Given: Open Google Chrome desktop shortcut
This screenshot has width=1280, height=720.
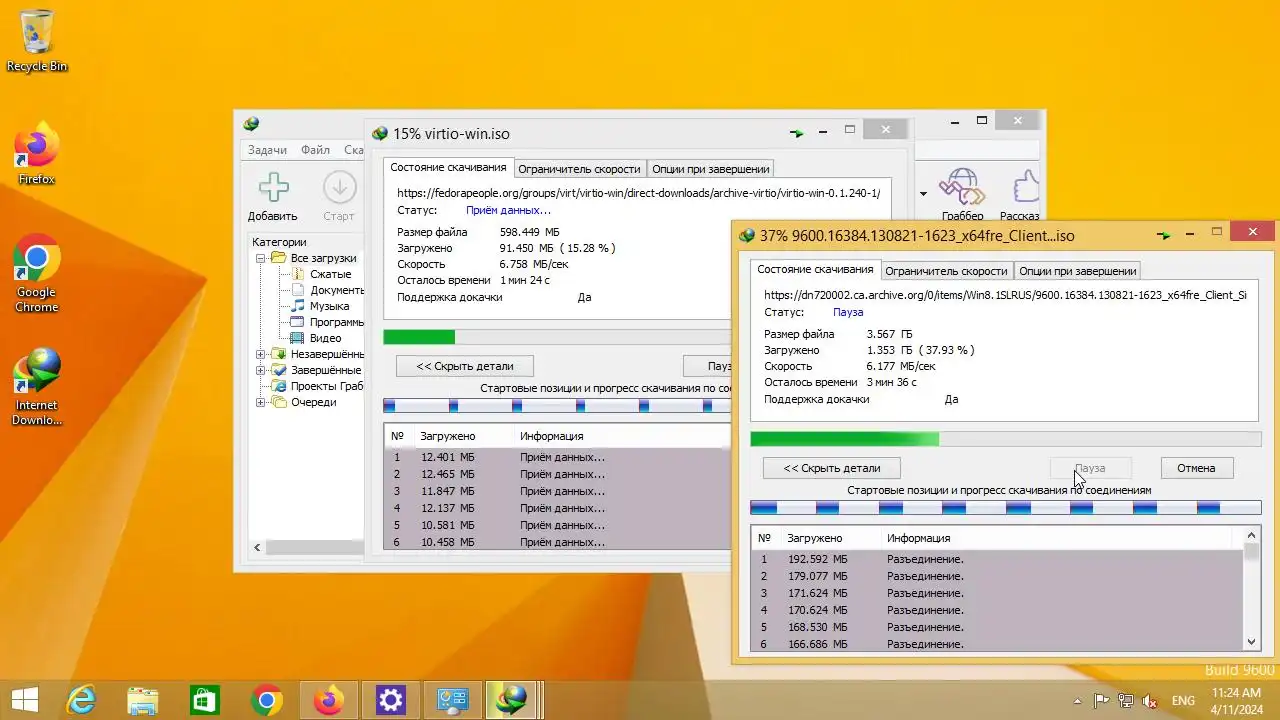Looking at the screenshot, I should click(37, 274).
